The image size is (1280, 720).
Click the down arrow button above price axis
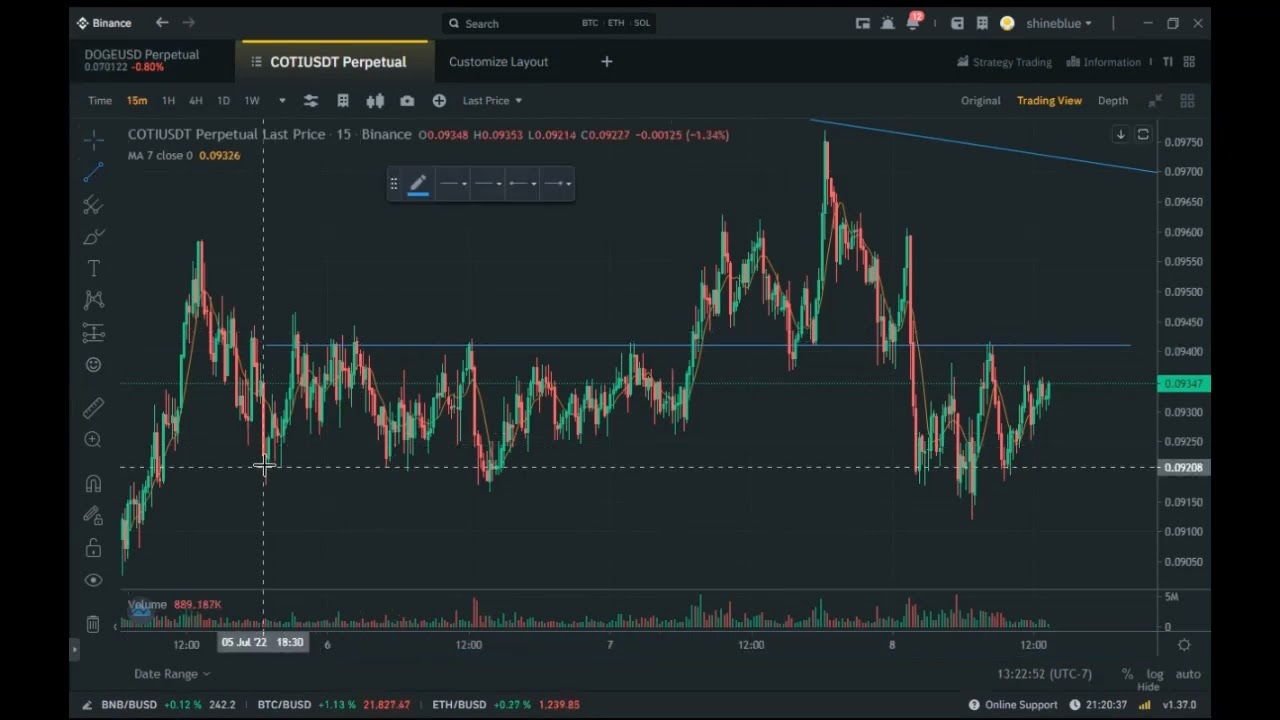(x=1121, y=134)
